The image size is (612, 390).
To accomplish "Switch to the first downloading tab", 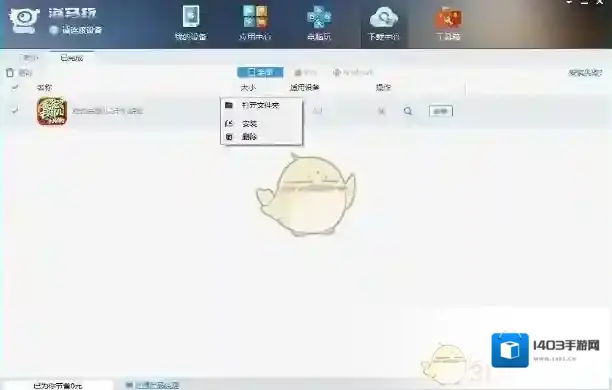I will tap(30, 58).
